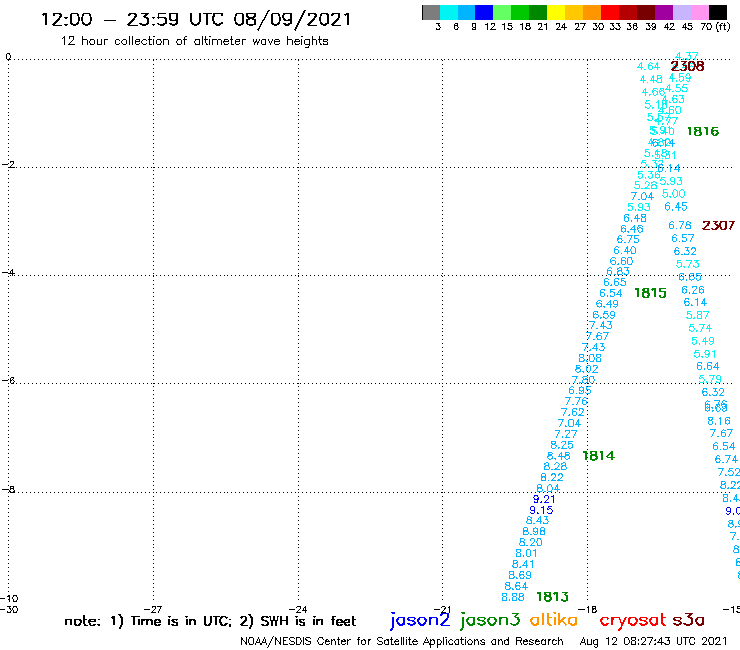The image size is (740, 650).
Task: Click the wave height value '8.48'
Action: coord(559,456)
